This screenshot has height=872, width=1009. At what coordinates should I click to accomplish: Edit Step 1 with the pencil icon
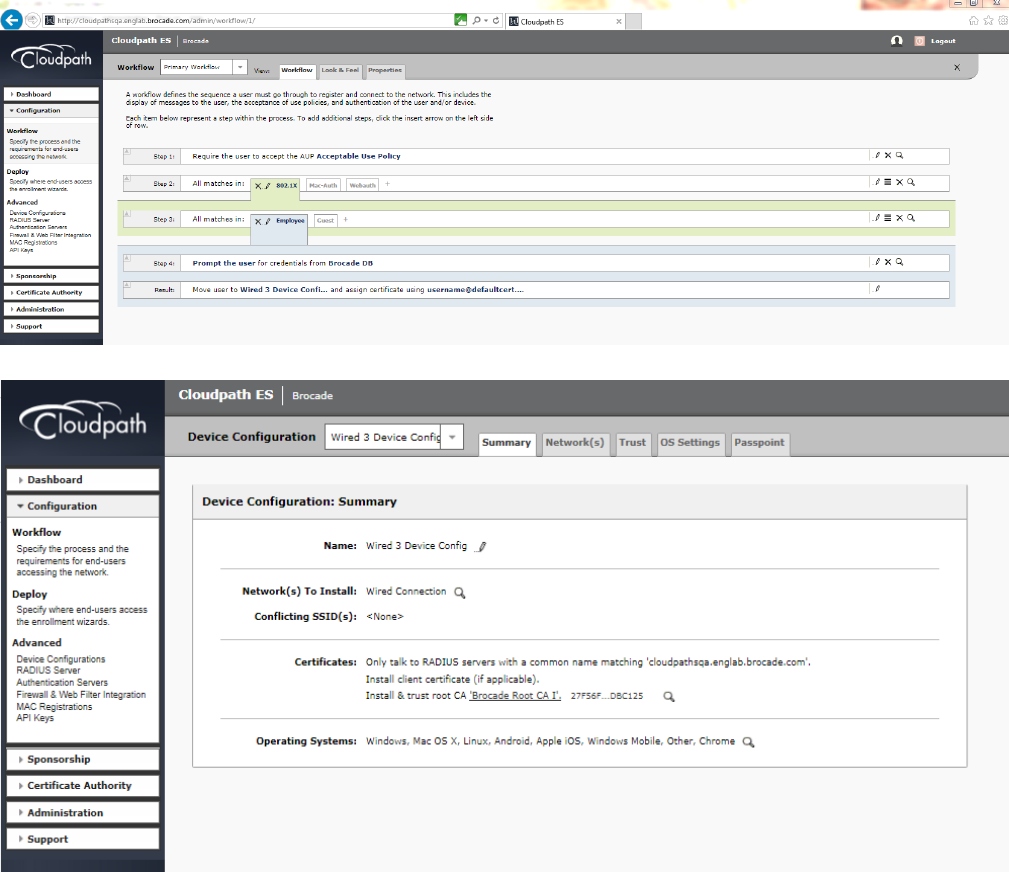pyautogui.click(x=877, y=155)
